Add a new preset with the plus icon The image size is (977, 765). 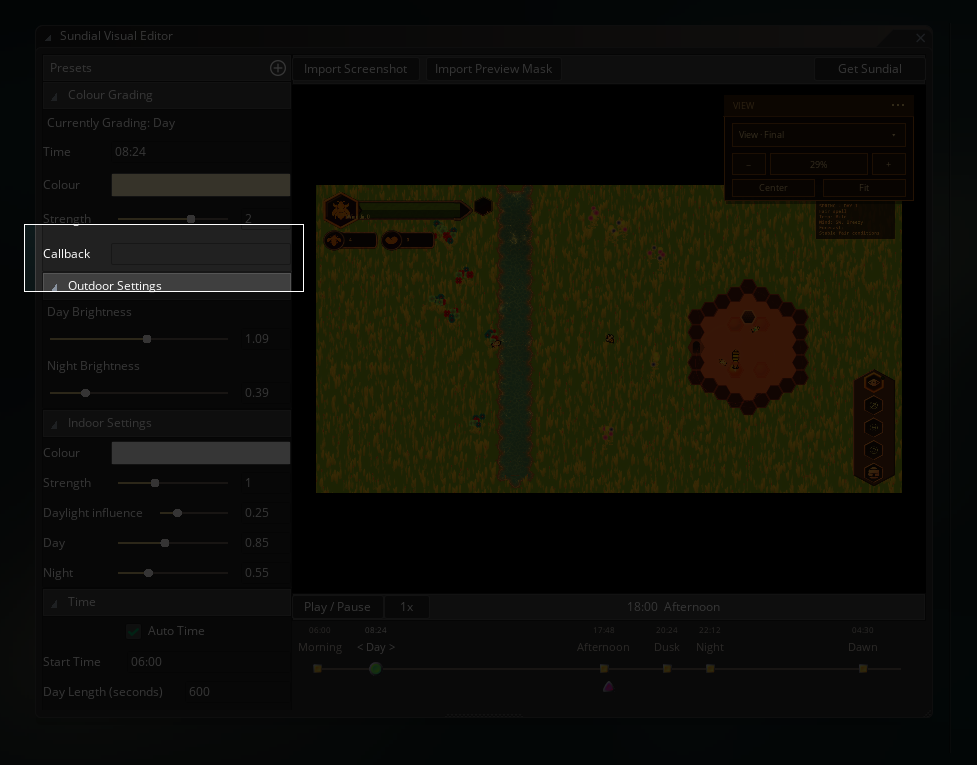[278, 68]
